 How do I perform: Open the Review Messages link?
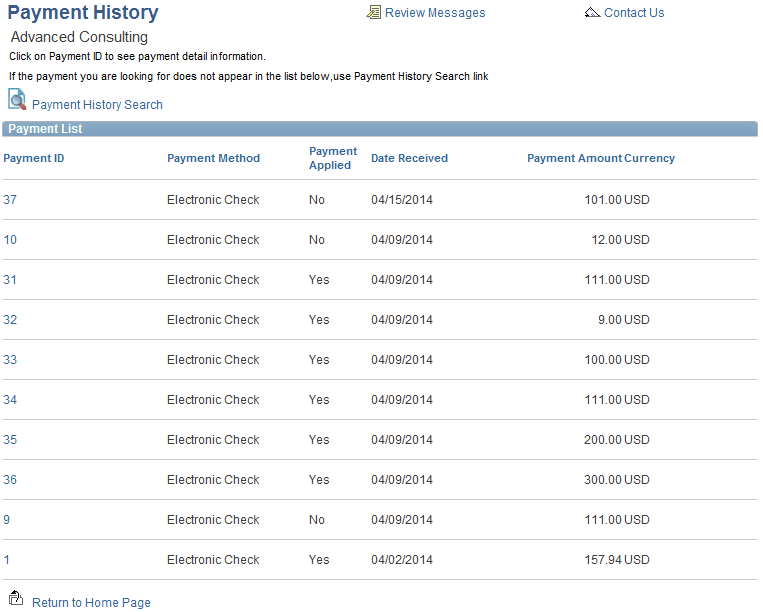[x=435, y=13]
